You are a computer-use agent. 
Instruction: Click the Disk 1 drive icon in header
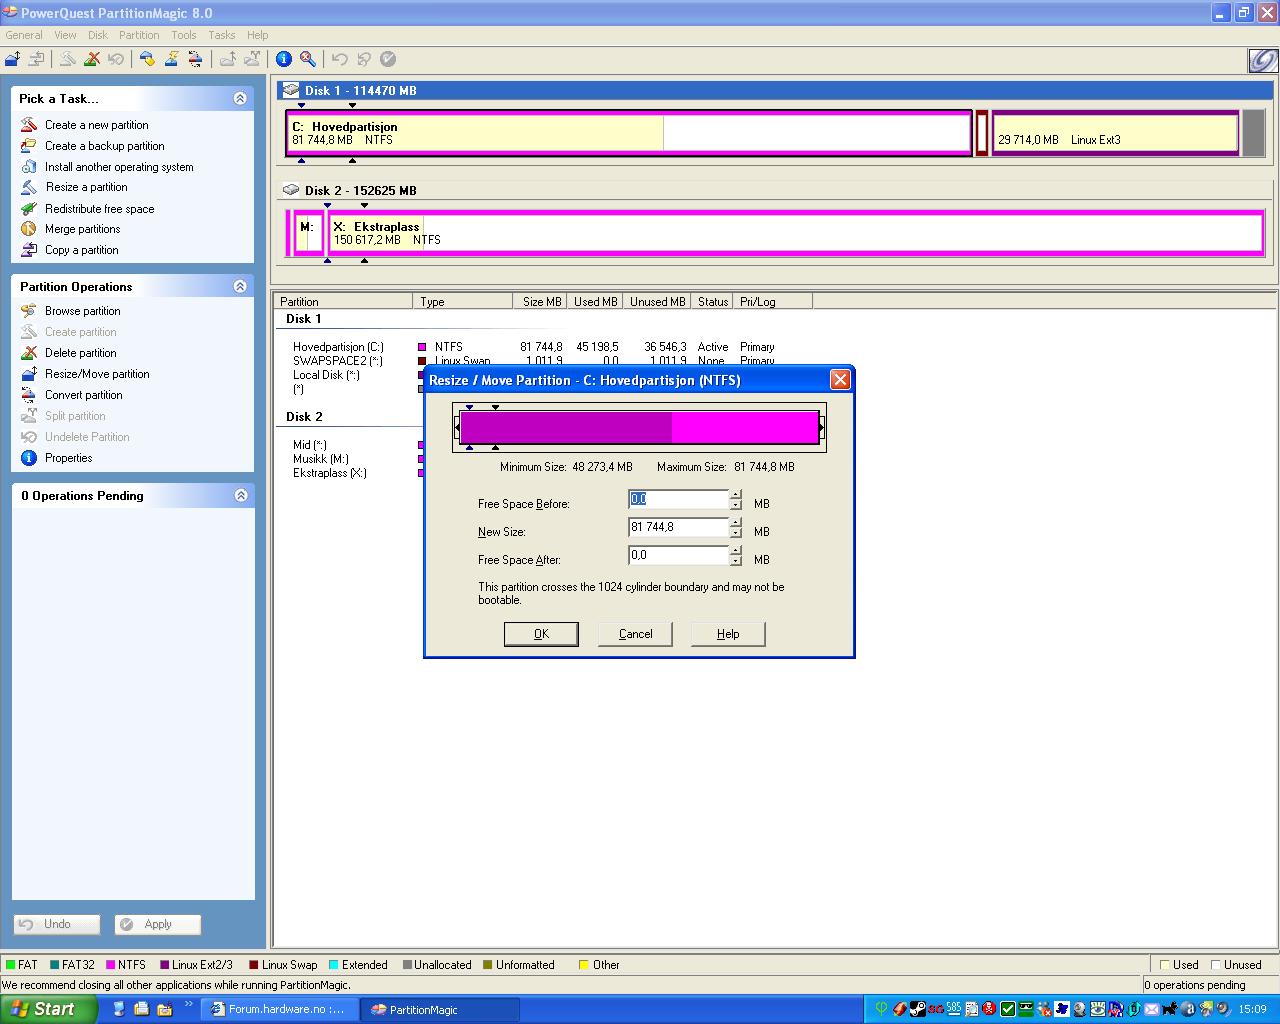pyautogui.click(x=291, y=90)
